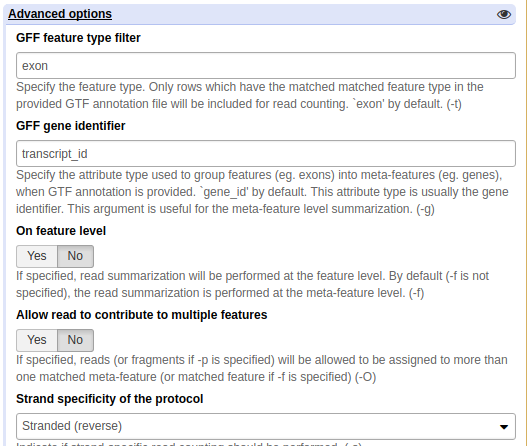Image resolution: width=530 pixels, height=446 pixels.
Task: Click the exon feature type help text
Action: (x=249, y=95)
